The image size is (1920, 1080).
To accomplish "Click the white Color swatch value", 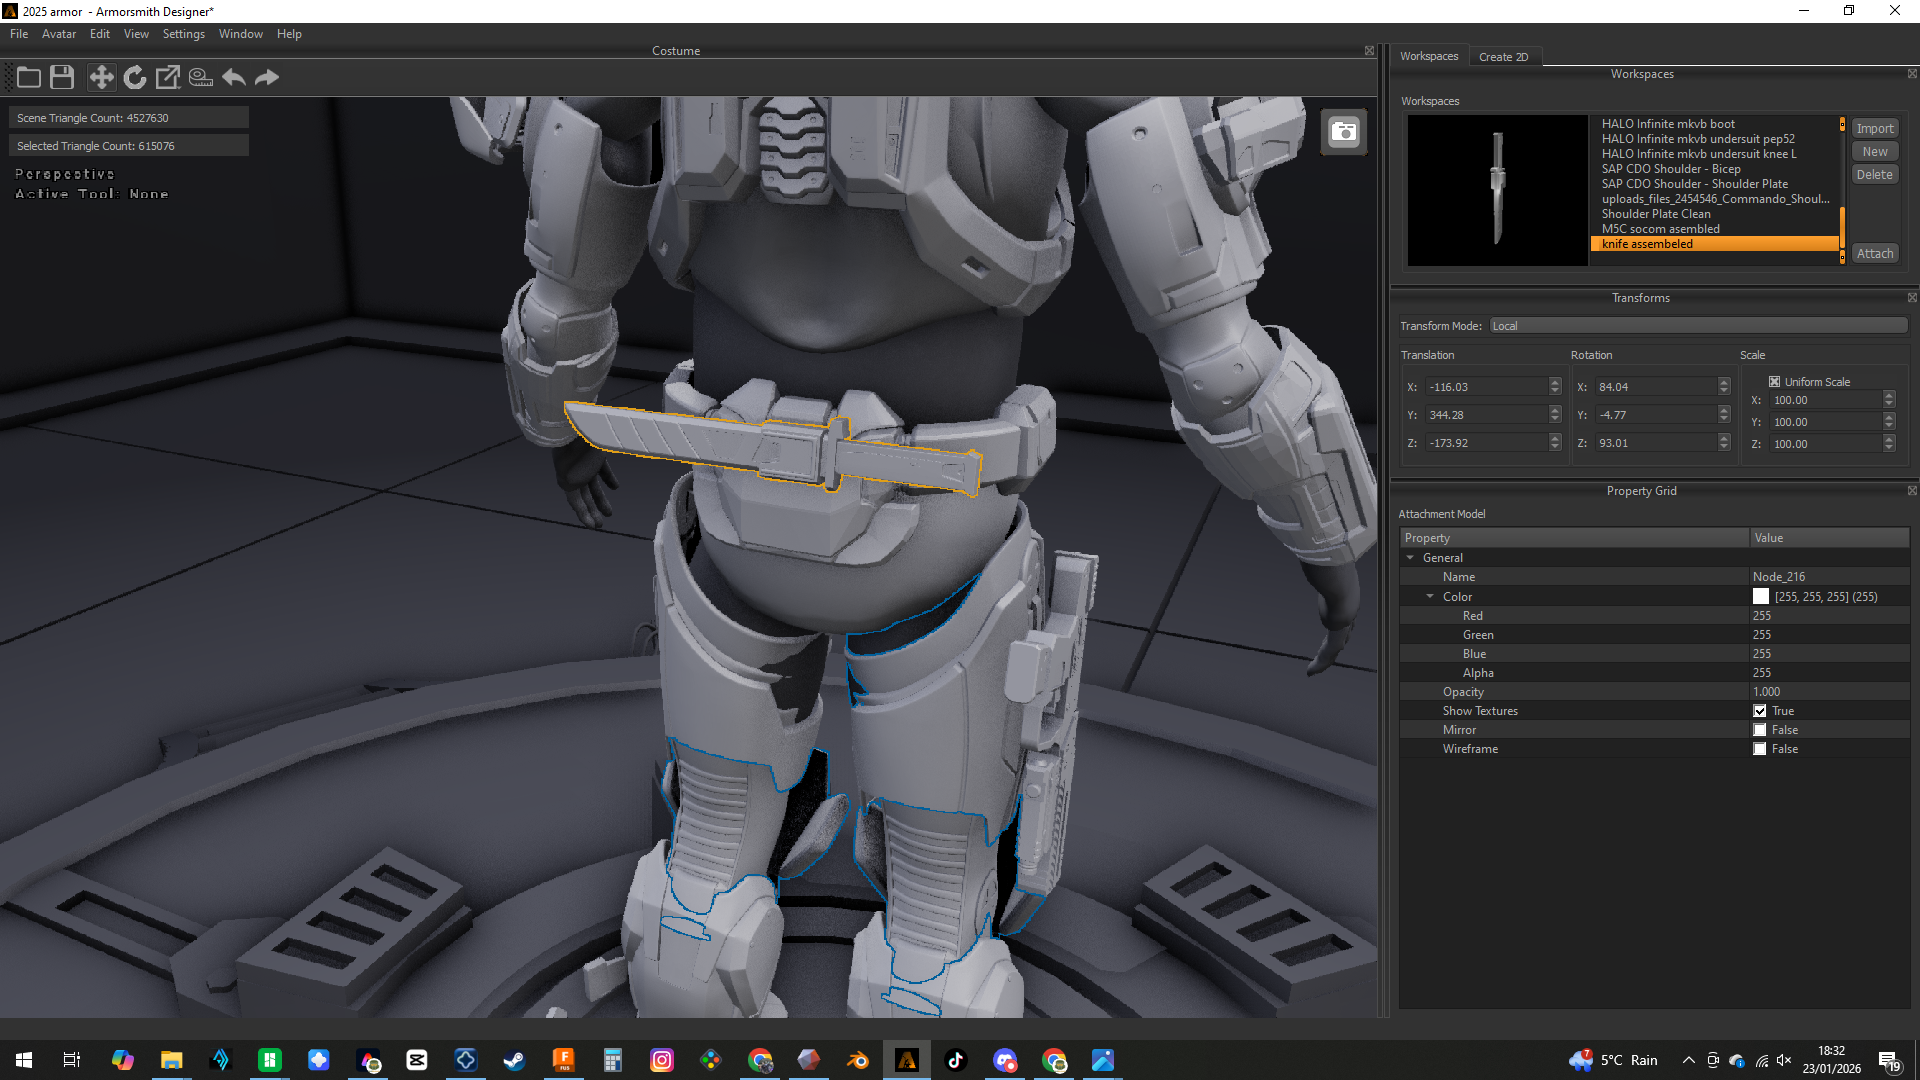I will pos(1761,596).
